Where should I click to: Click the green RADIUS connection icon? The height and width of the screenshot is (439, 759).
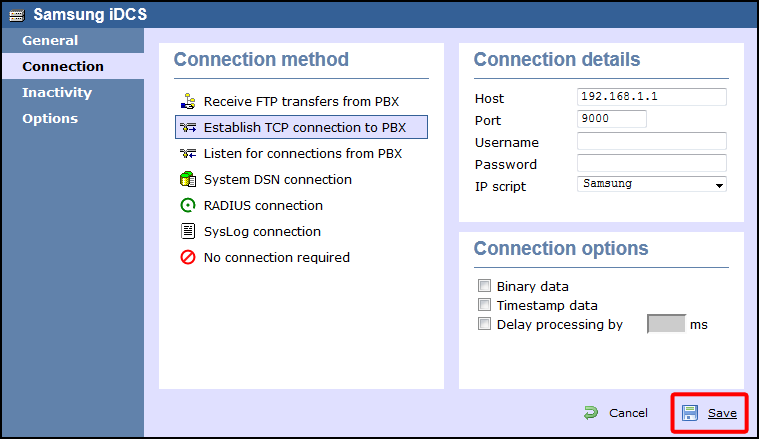point(187,205)
